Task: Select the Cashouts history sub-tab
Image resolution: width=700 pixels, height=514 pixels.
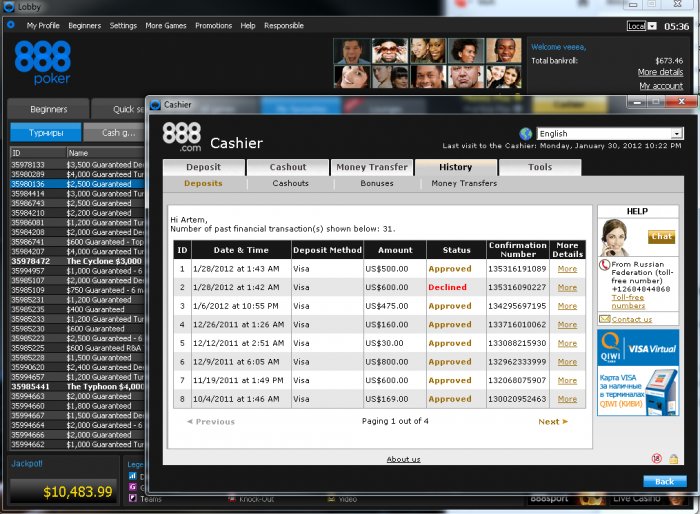Action: click(x=290, y=183)
